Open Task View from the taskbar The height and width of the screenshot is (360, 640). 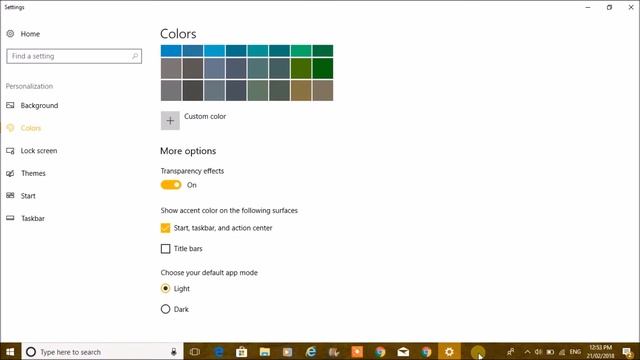[x=195, y=352]
